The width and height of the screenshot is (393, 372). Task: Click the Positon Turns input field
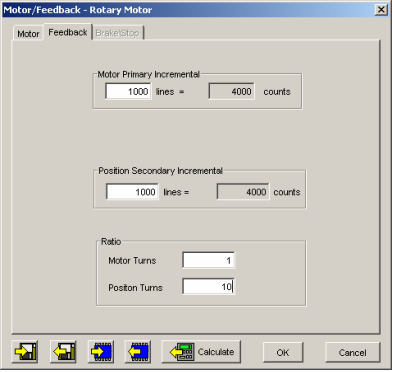pos(208,287)
